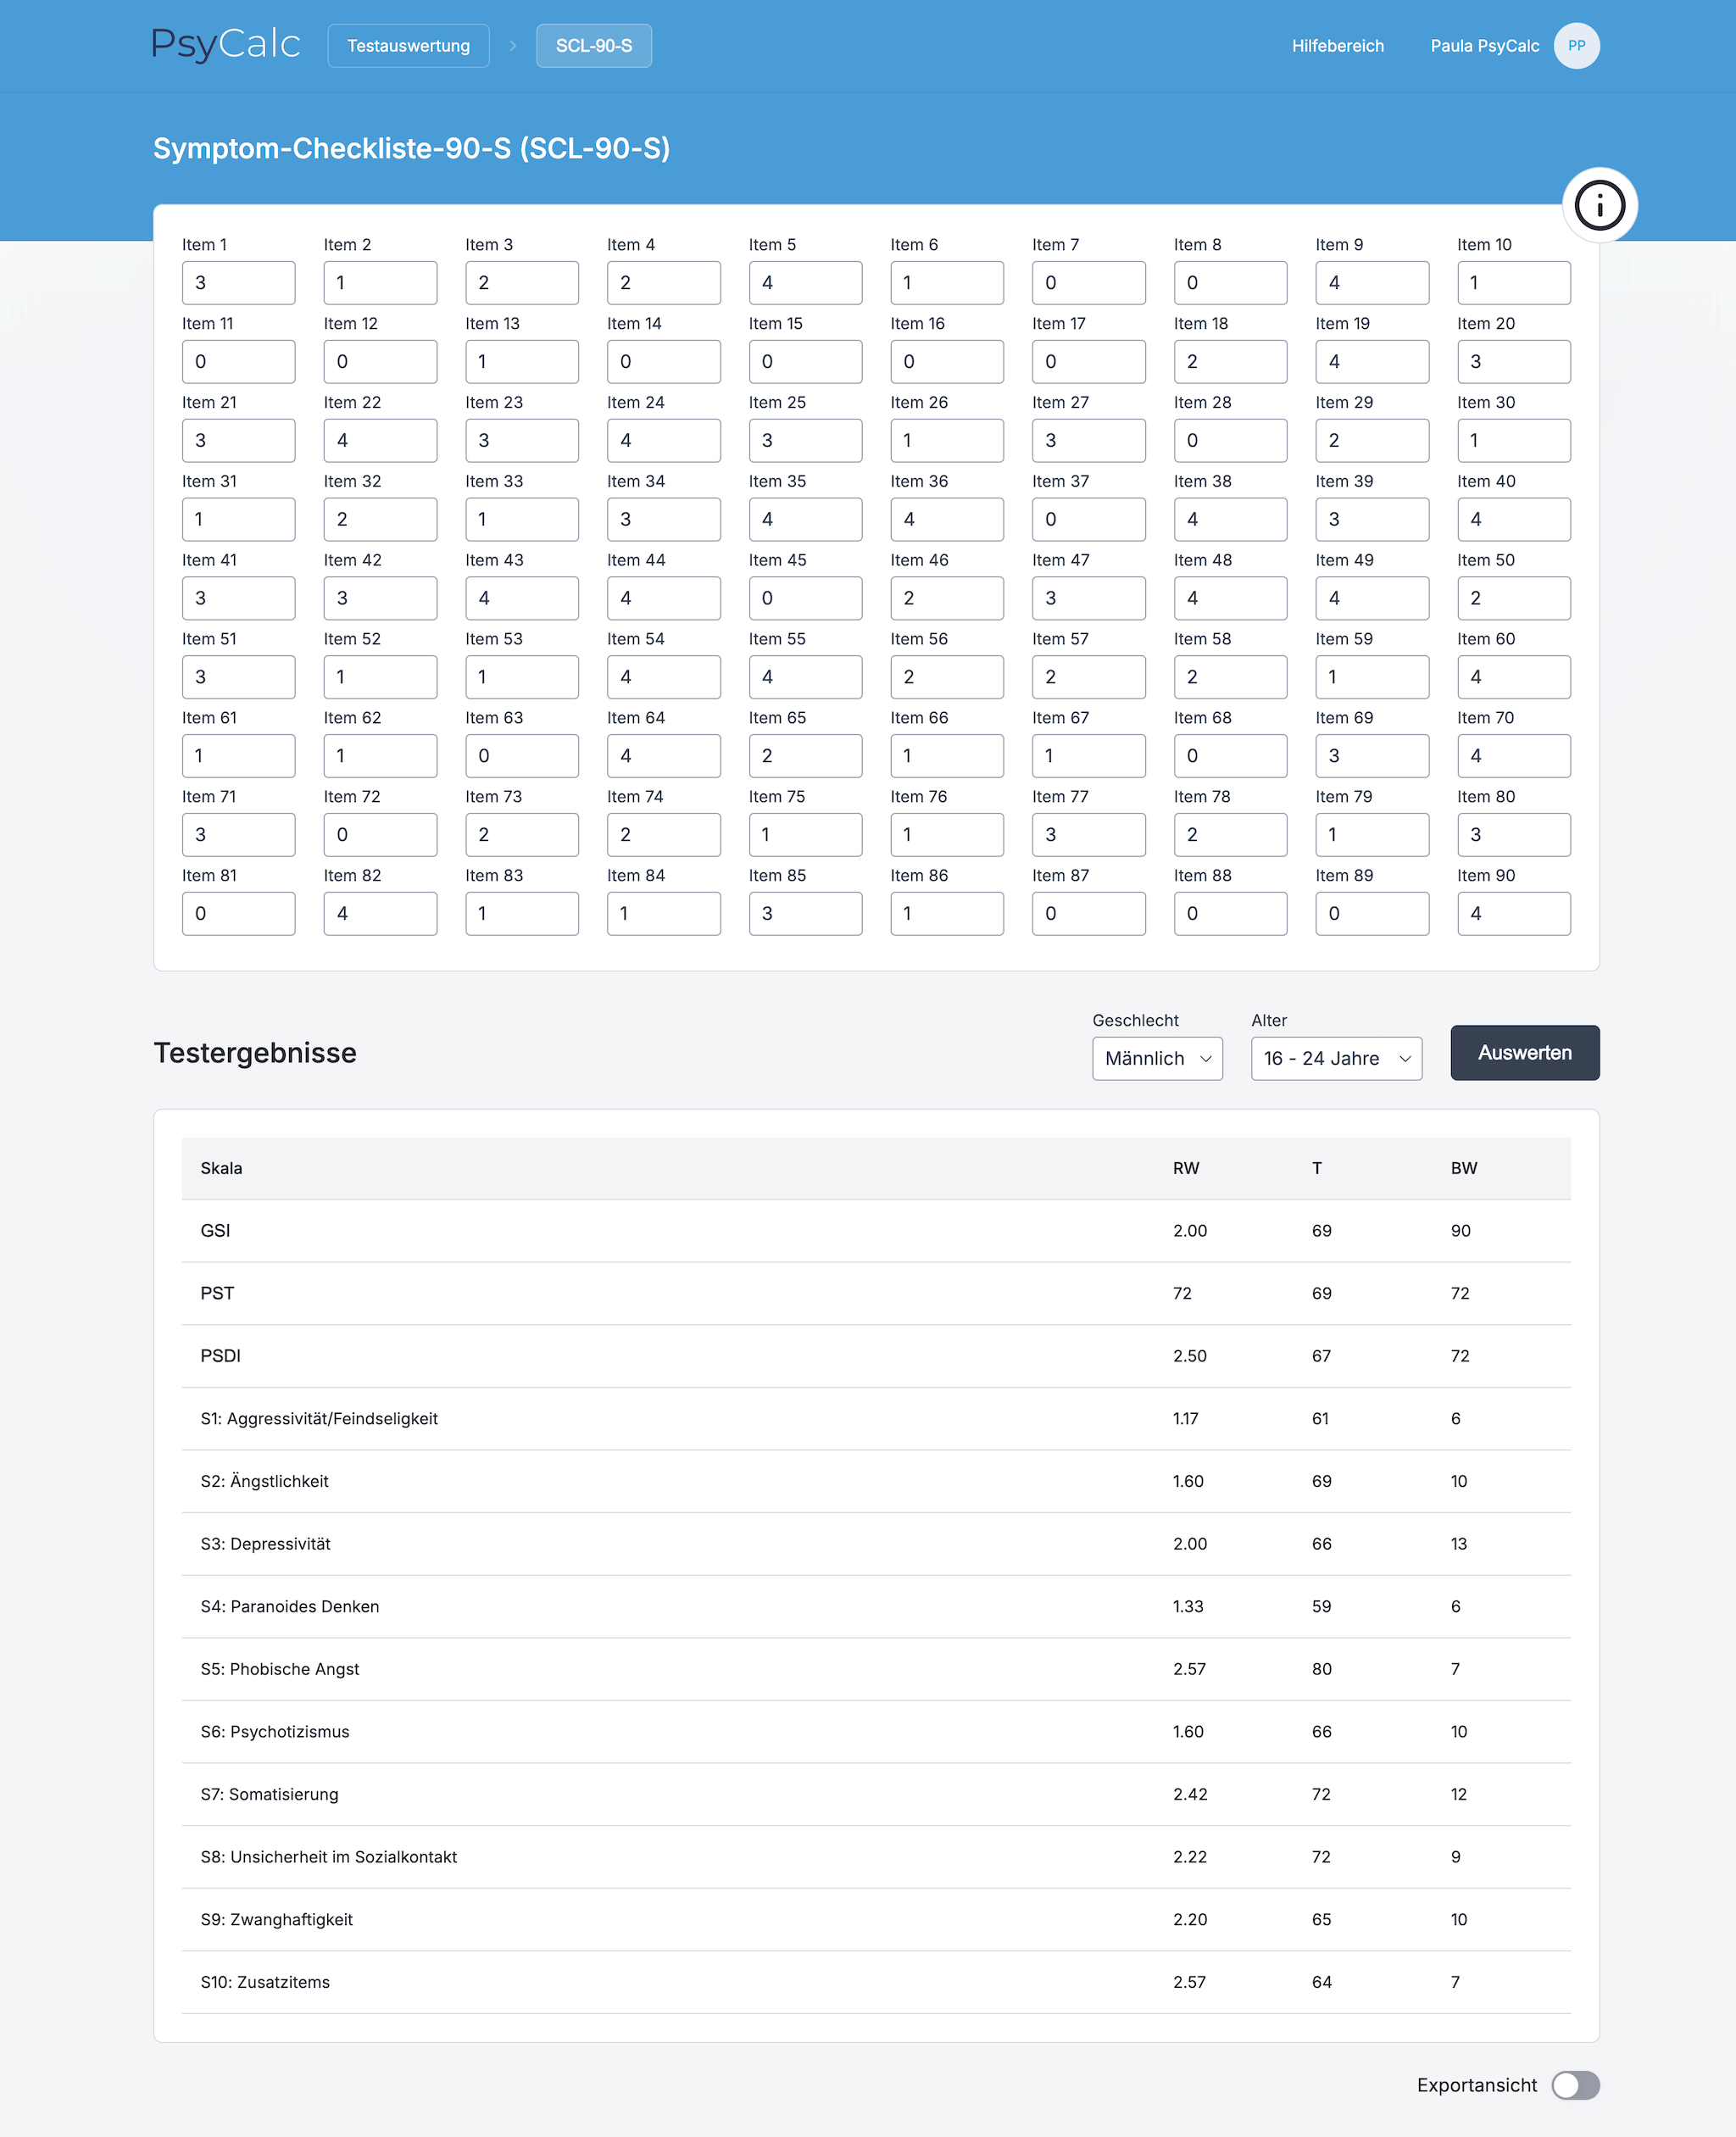The height and width of the screenshot is (2137, 1736).
Task: Open the PP user avatar
Action: click(x=1576, y=46)
